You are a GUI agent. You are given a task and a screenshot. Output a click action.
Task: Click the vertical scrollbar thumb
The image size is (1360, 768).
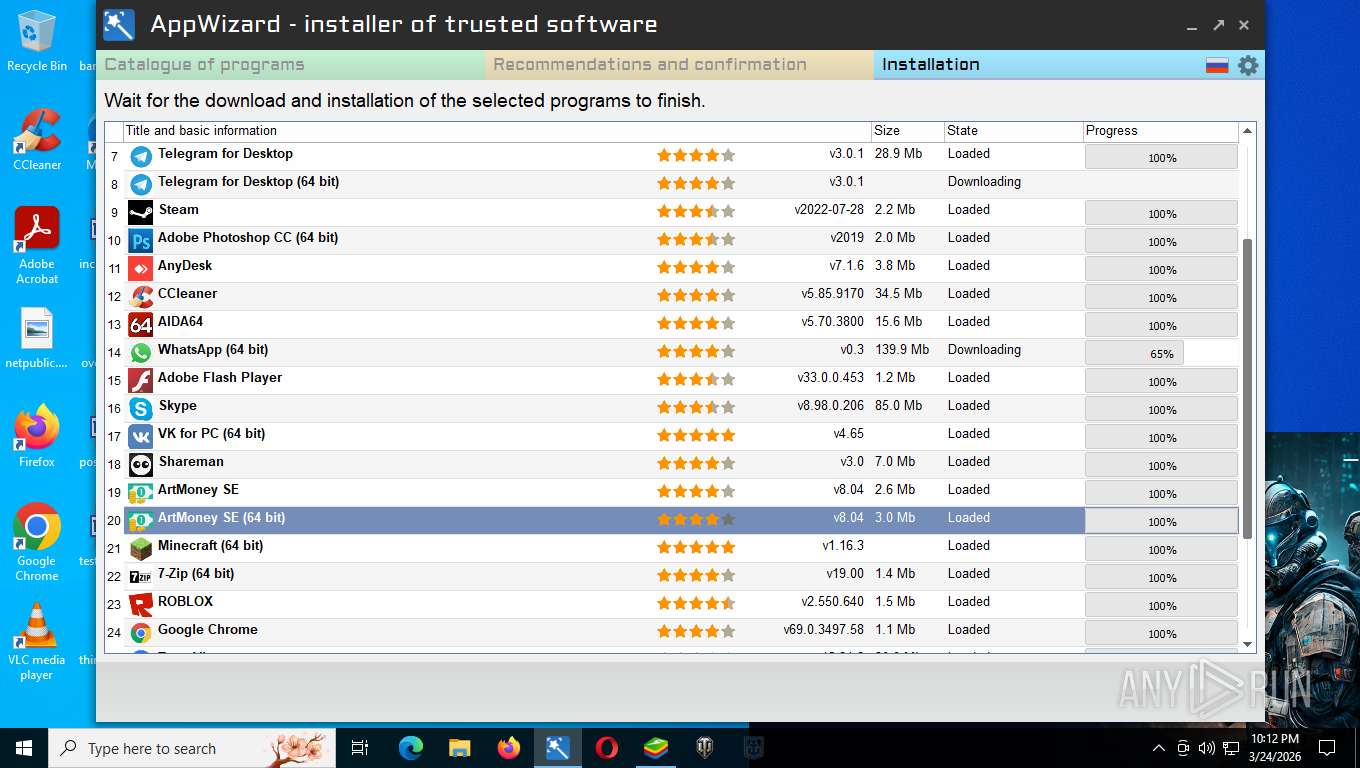tap(1247, 389)
